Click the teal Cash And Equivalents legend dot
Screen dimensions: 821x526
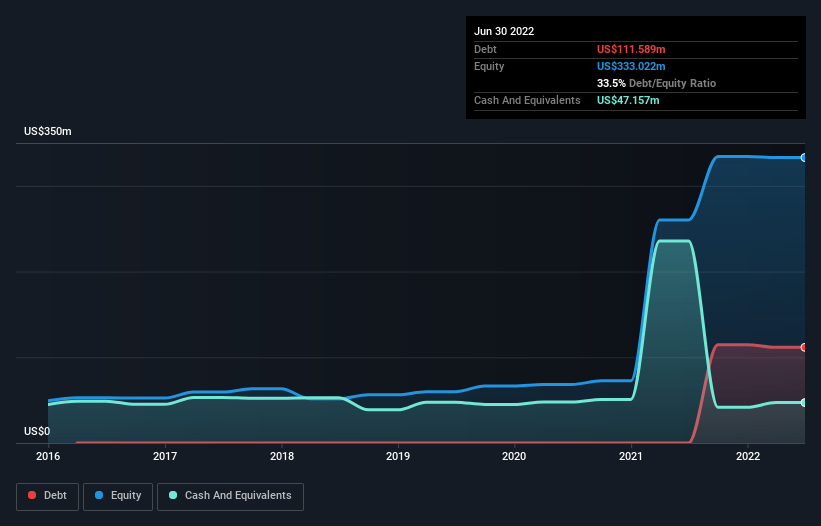tap(173, 495)
